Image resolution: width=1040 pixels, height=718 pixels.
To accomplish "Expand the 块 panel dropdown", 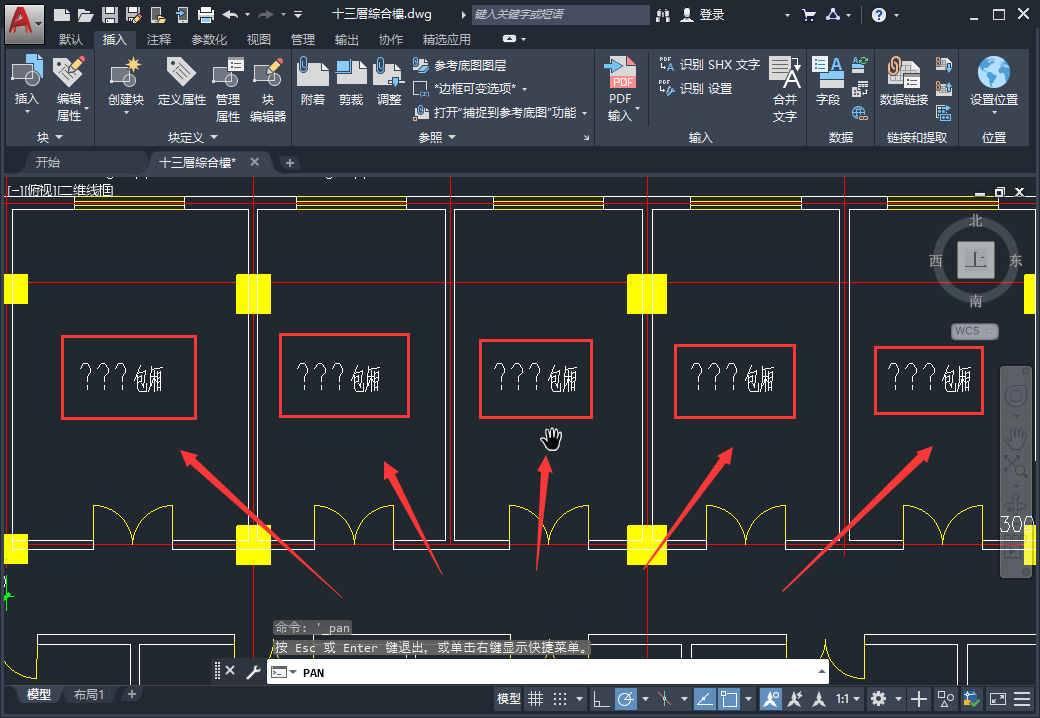I will click(50, 137).
